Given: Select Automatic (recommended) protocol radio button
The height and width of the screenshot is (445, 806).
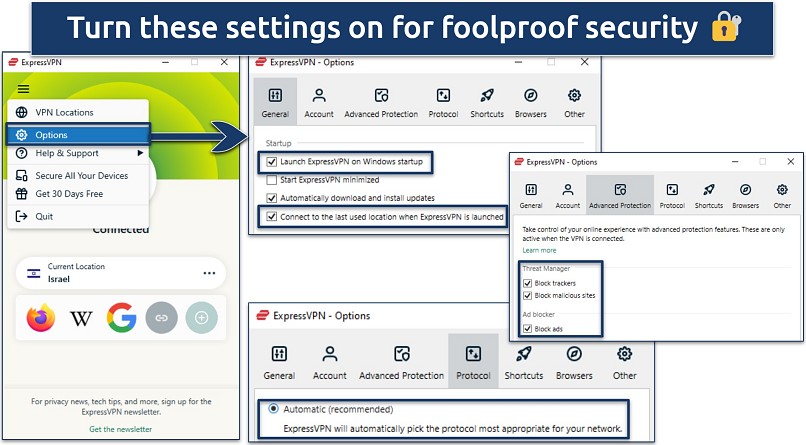Looking at the screenshot, I should [x=273, y=409].
